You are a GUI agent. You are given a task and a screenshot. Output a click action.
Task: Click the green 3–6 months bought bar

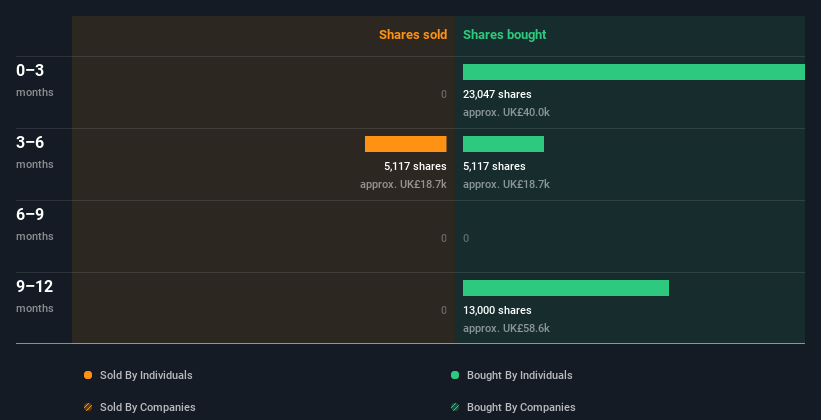pyautogui.click(x=503, y=144)
